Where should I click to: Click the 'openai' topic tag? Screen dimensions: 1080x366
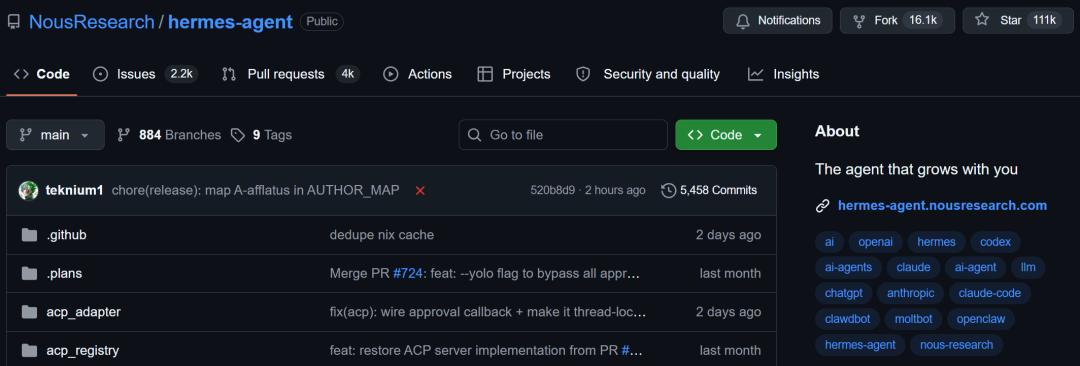(875, 242)
